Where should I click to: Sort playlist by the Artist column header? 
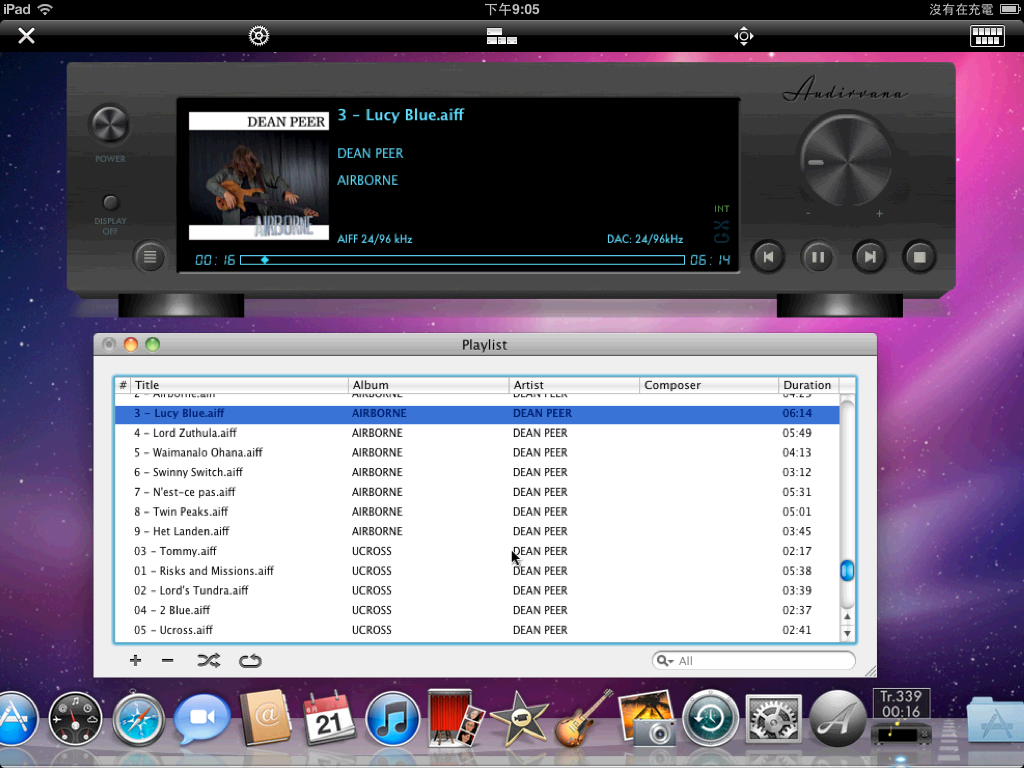click(574, 385)
